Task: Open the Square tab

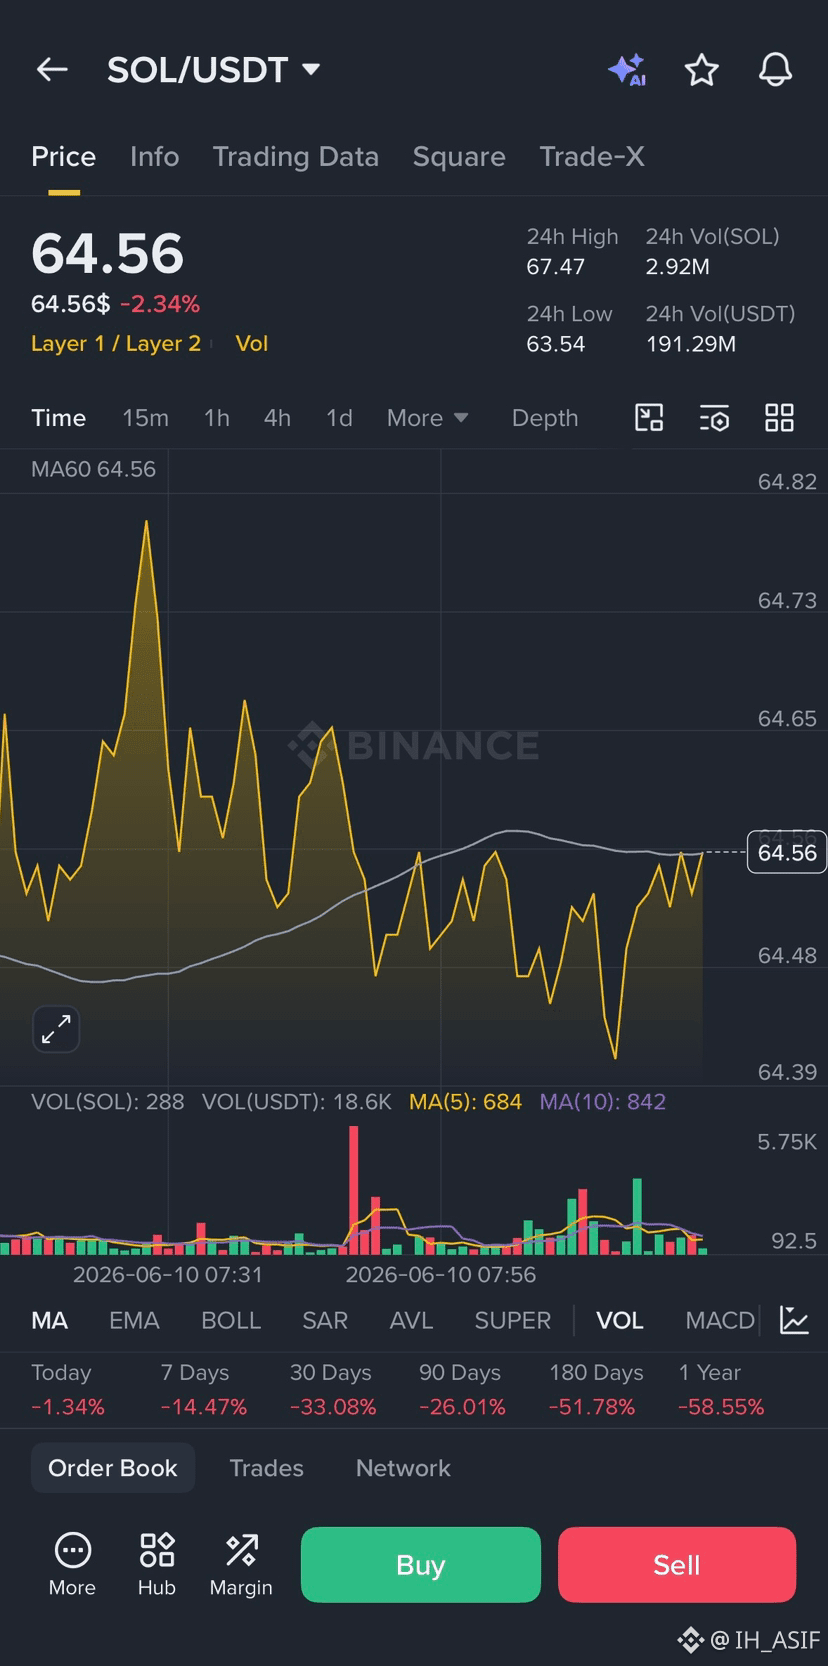Action: (x=459, y=156)
